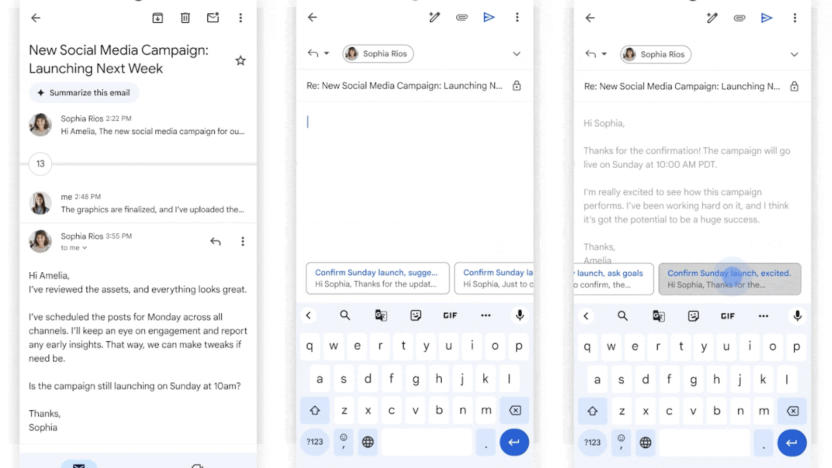Image resolution: width=832 pixels, height=468 pixels.
Task: Tap the reply arrow on Sophia's 3:55 PM message
Action: (215, 241)
